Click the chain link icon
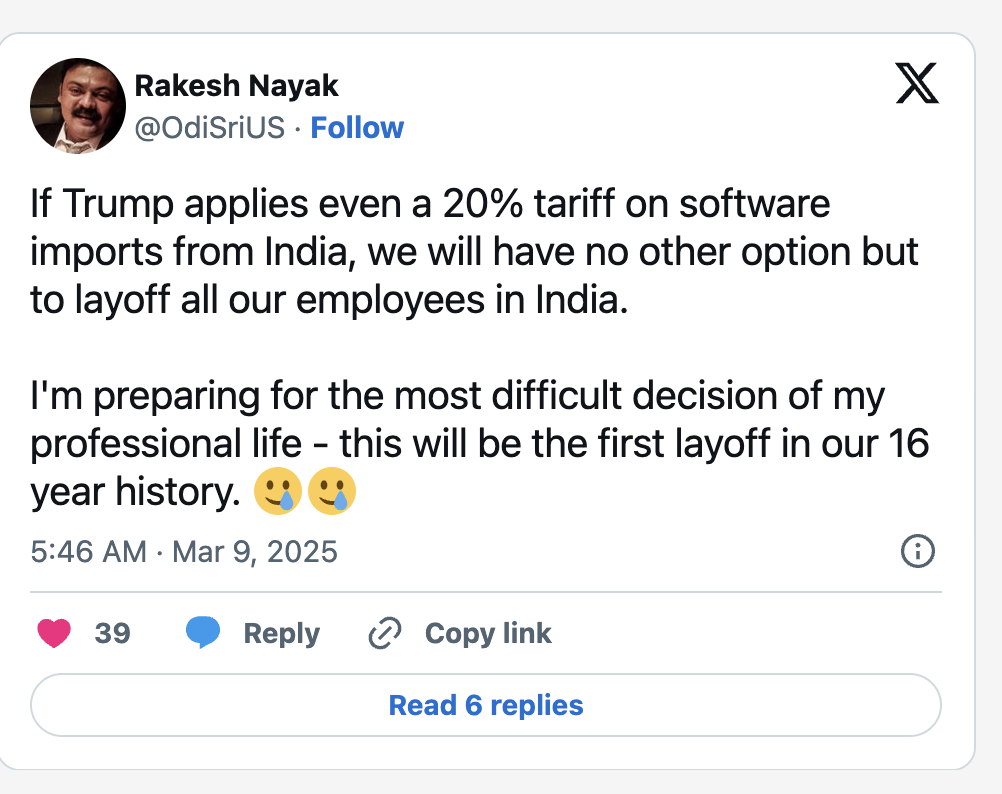Image resolution: width=1002 pixels, height=794 pixels. [385, 633]
